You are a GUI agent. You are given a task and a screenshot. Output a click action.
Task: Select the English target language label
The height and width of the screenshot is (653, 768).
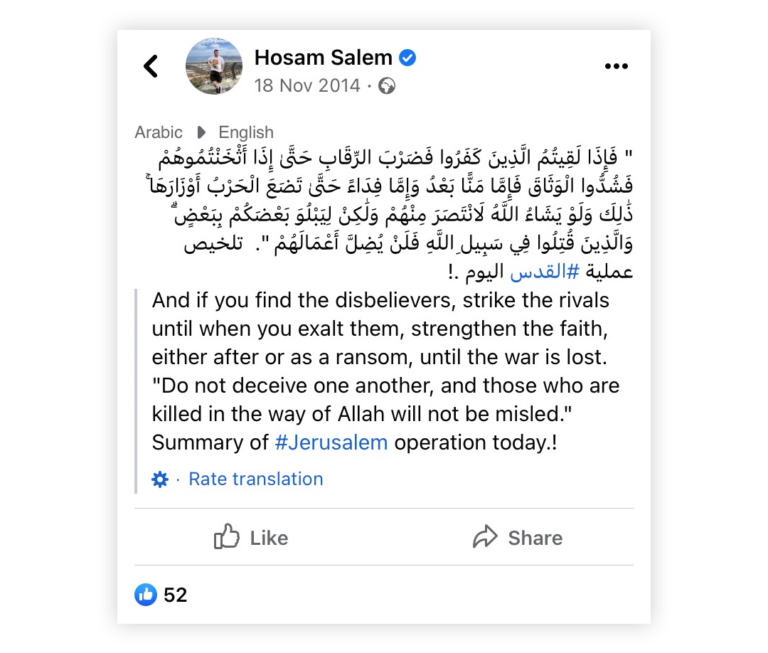pos(246,132)
